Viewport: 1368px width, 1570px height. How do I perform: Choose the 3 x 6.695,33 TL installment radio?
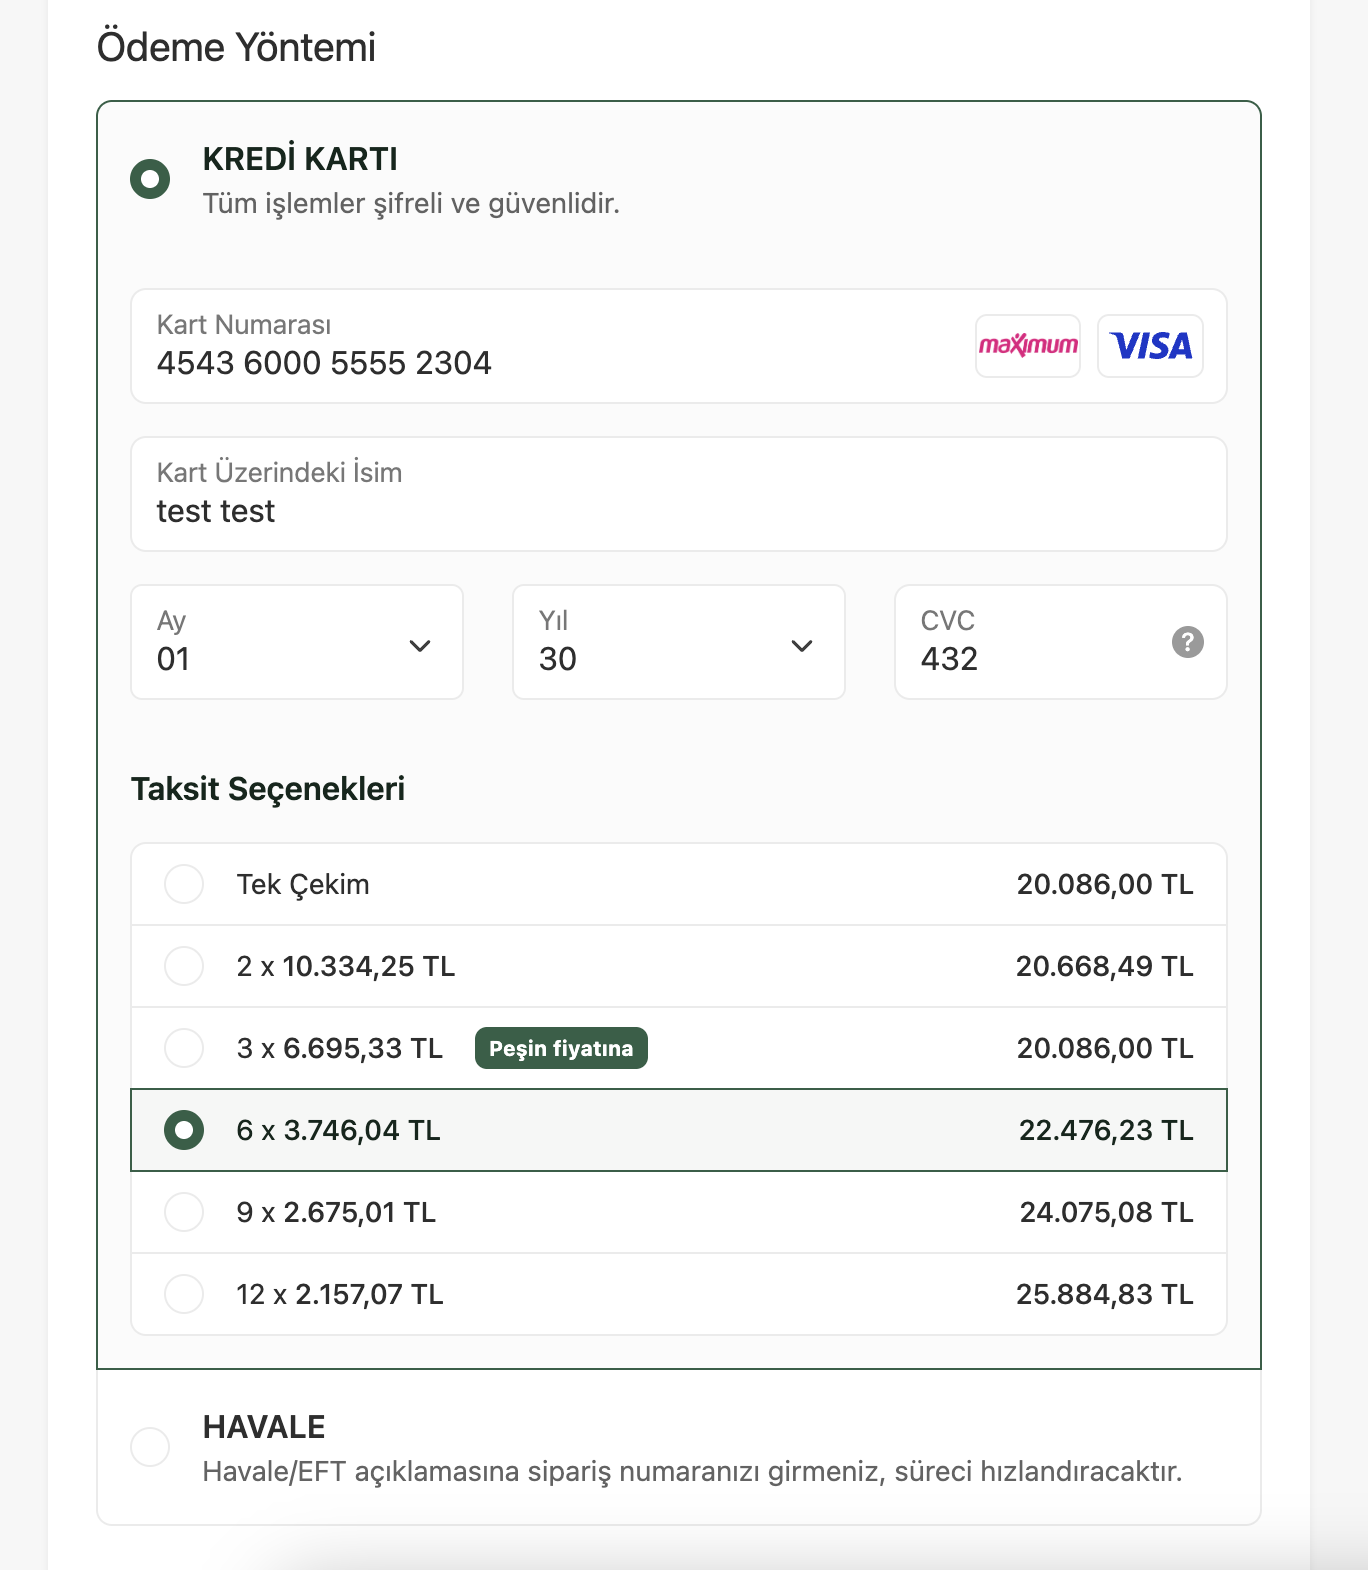point(184,1048)
